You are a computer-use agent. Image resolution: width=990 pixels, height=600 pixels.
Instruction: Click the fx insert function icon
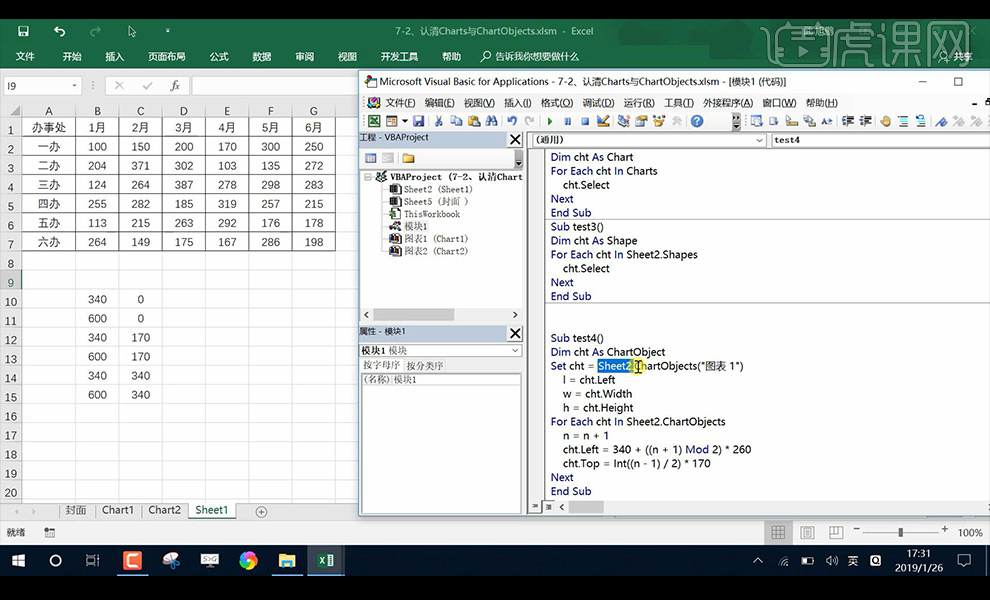(x=175, y=85)
